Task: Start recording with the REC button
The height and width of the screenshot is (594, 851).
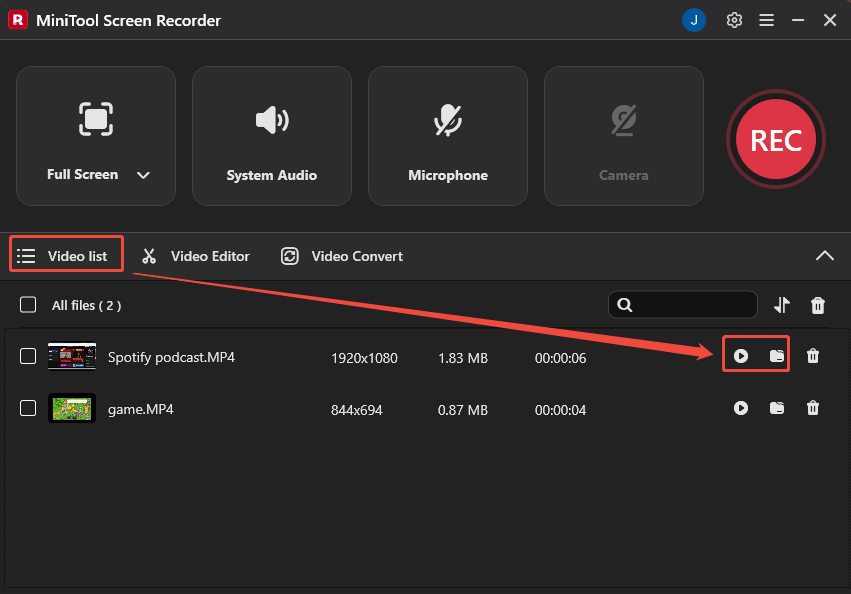Action: [776, 140]
